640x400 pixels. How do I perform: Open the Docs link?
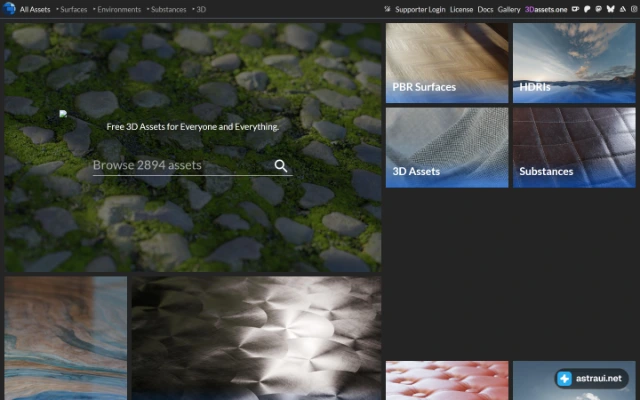point(485,9)
